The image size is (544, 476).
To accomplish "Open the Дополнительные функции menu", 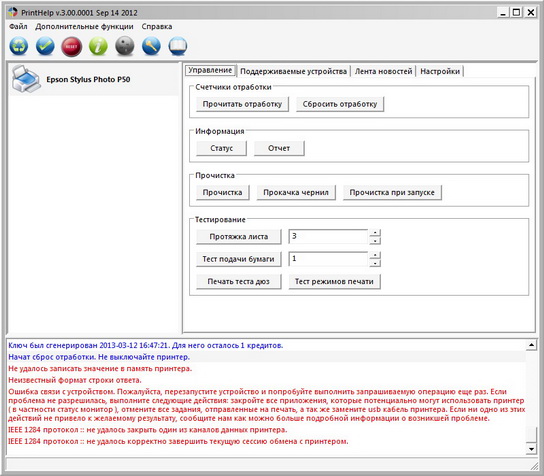I will click(x=84, y=26).
